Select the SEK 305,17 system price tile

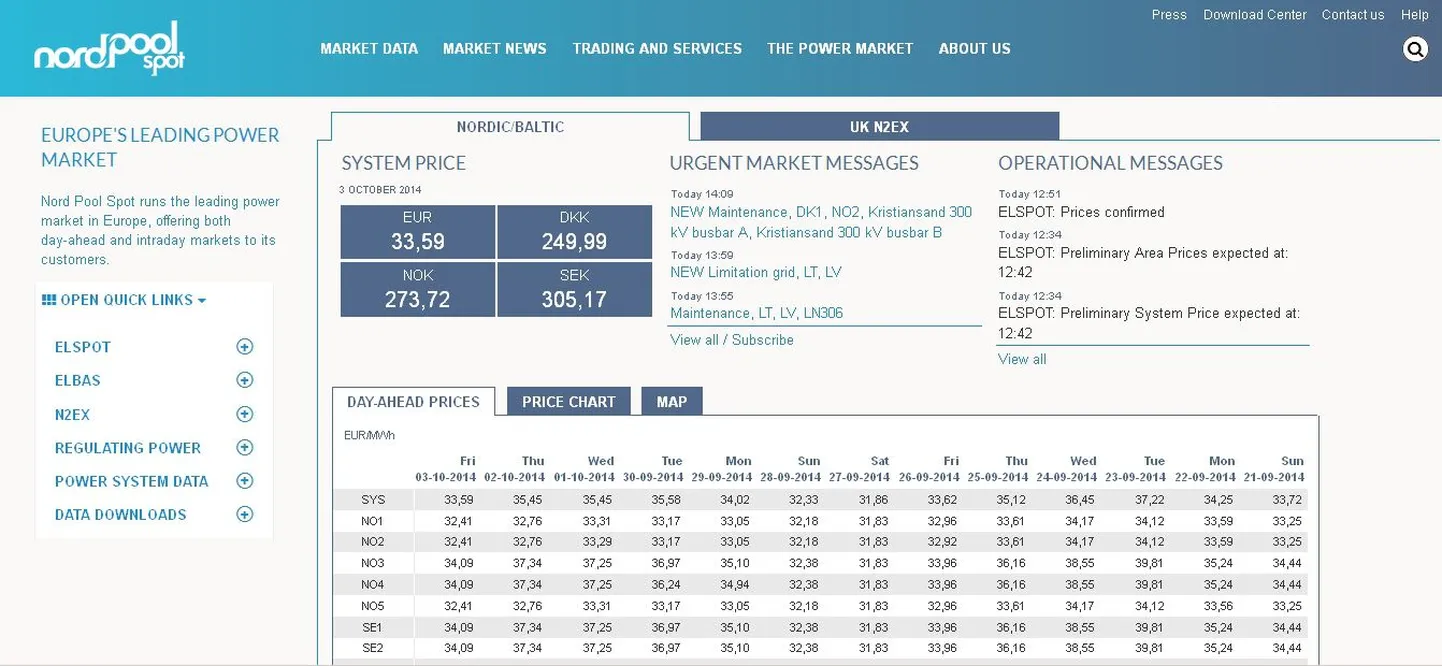click(574, 289)
